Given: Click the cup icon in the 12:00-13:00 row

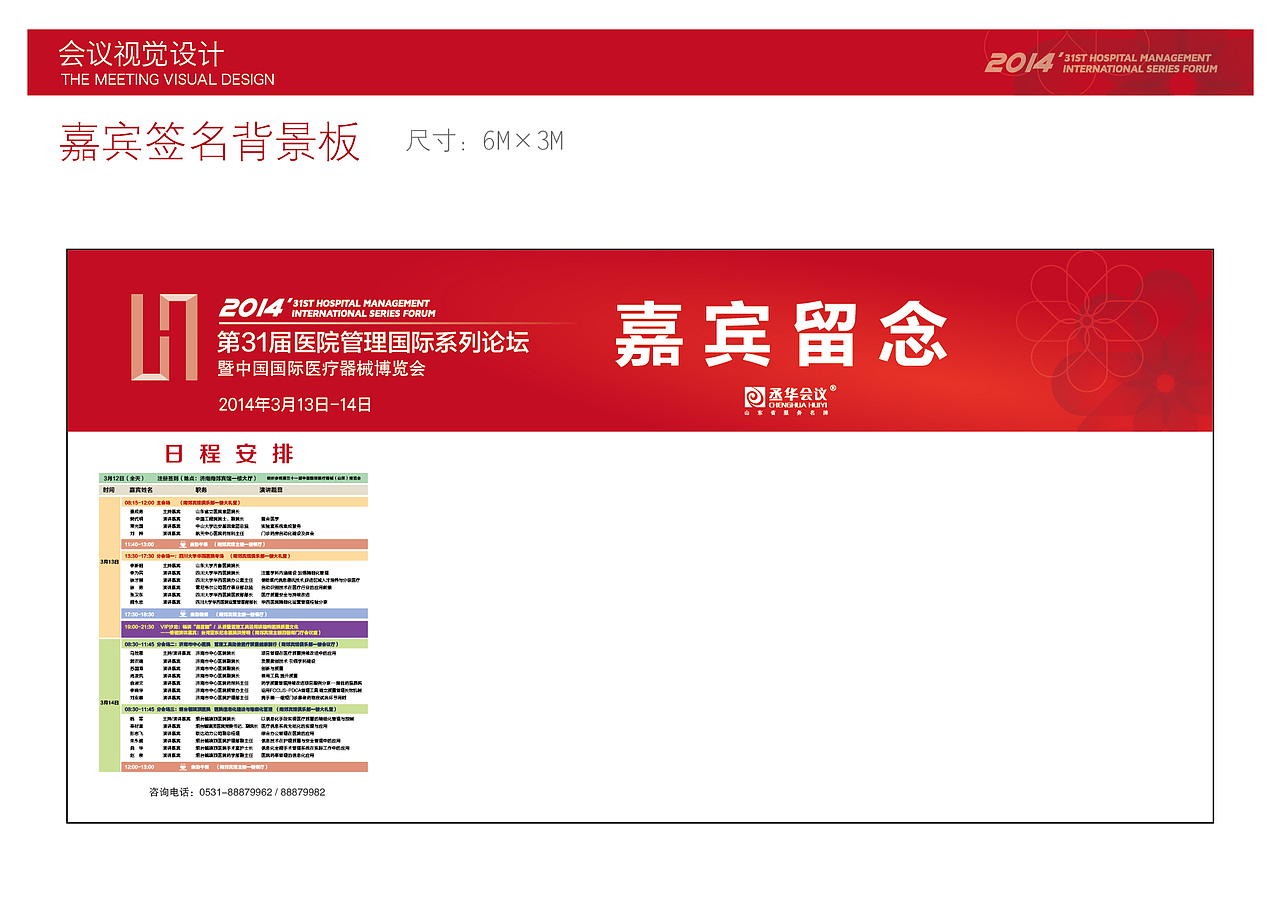Looking at the screenshot, I should [x=183, y=767].
